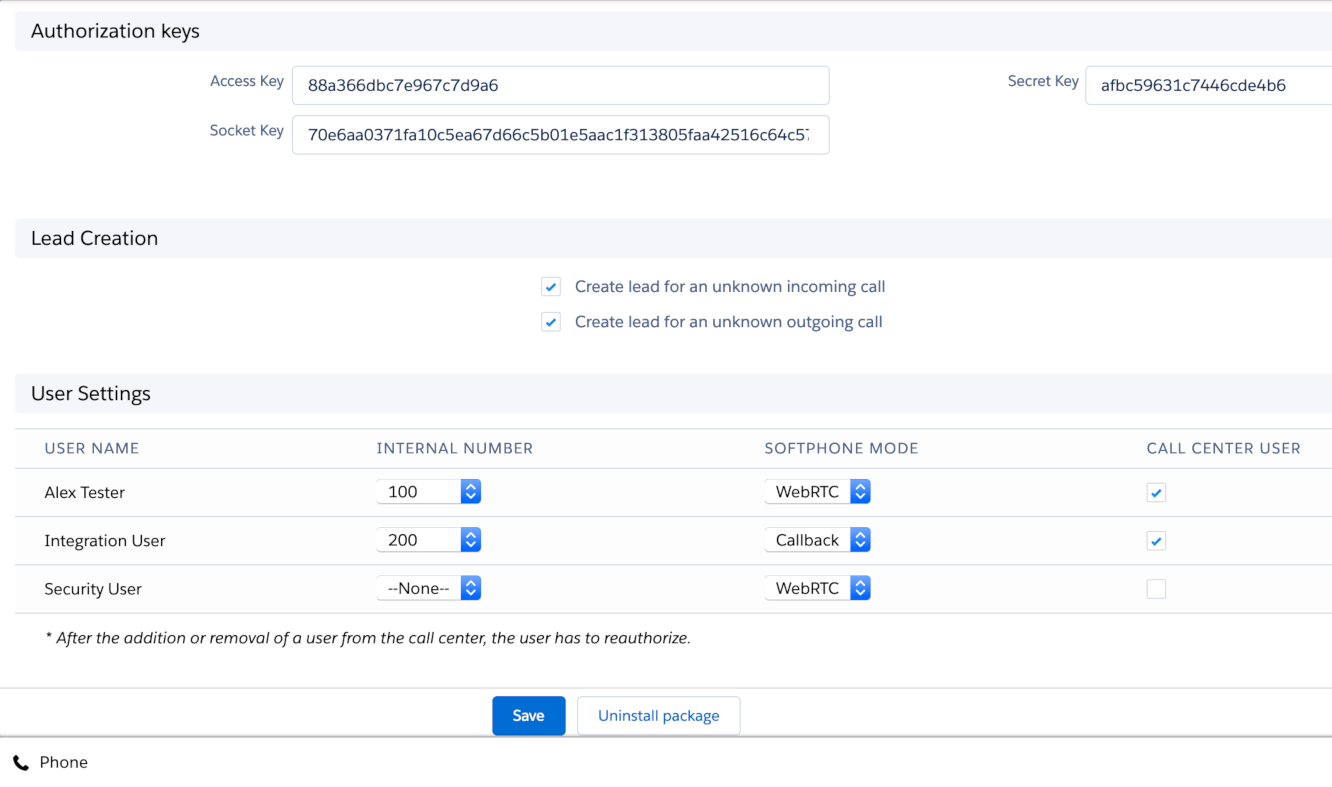Enable call center user for Security User
This screenshot has width=1332, height=787.
(1156, 589)
